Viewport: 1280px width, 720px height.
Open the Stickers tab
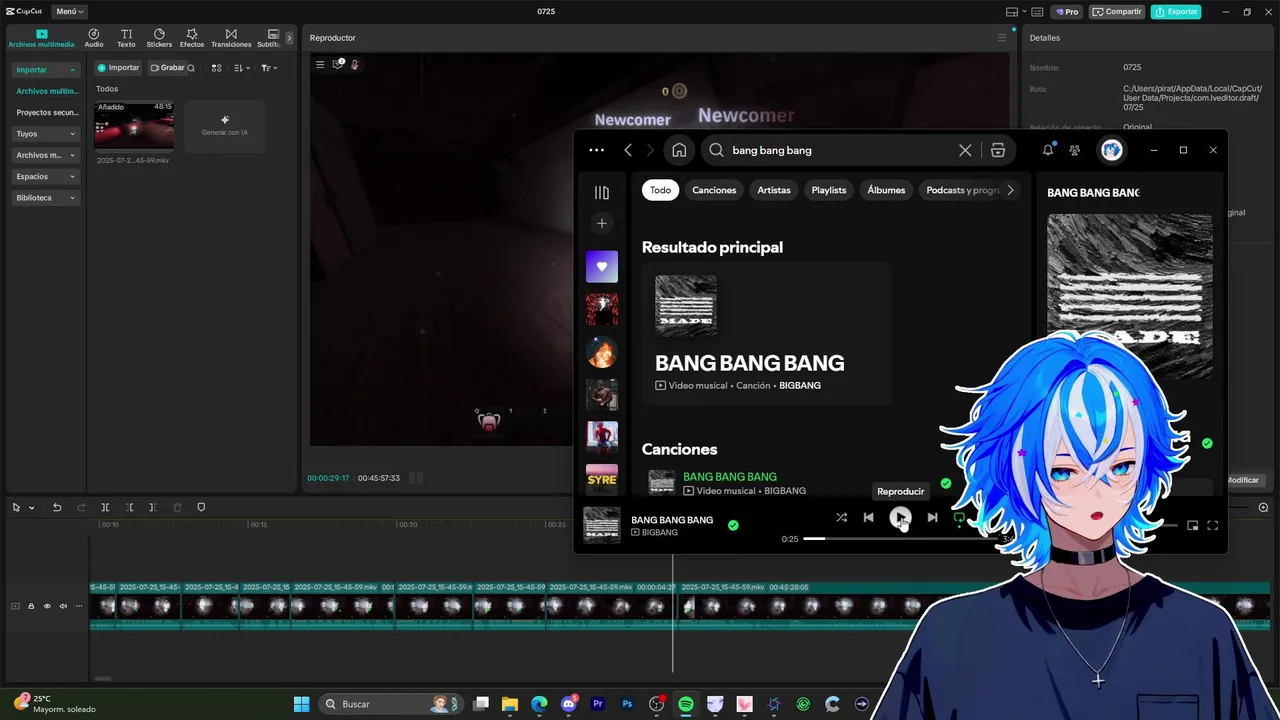click(159, 38)
